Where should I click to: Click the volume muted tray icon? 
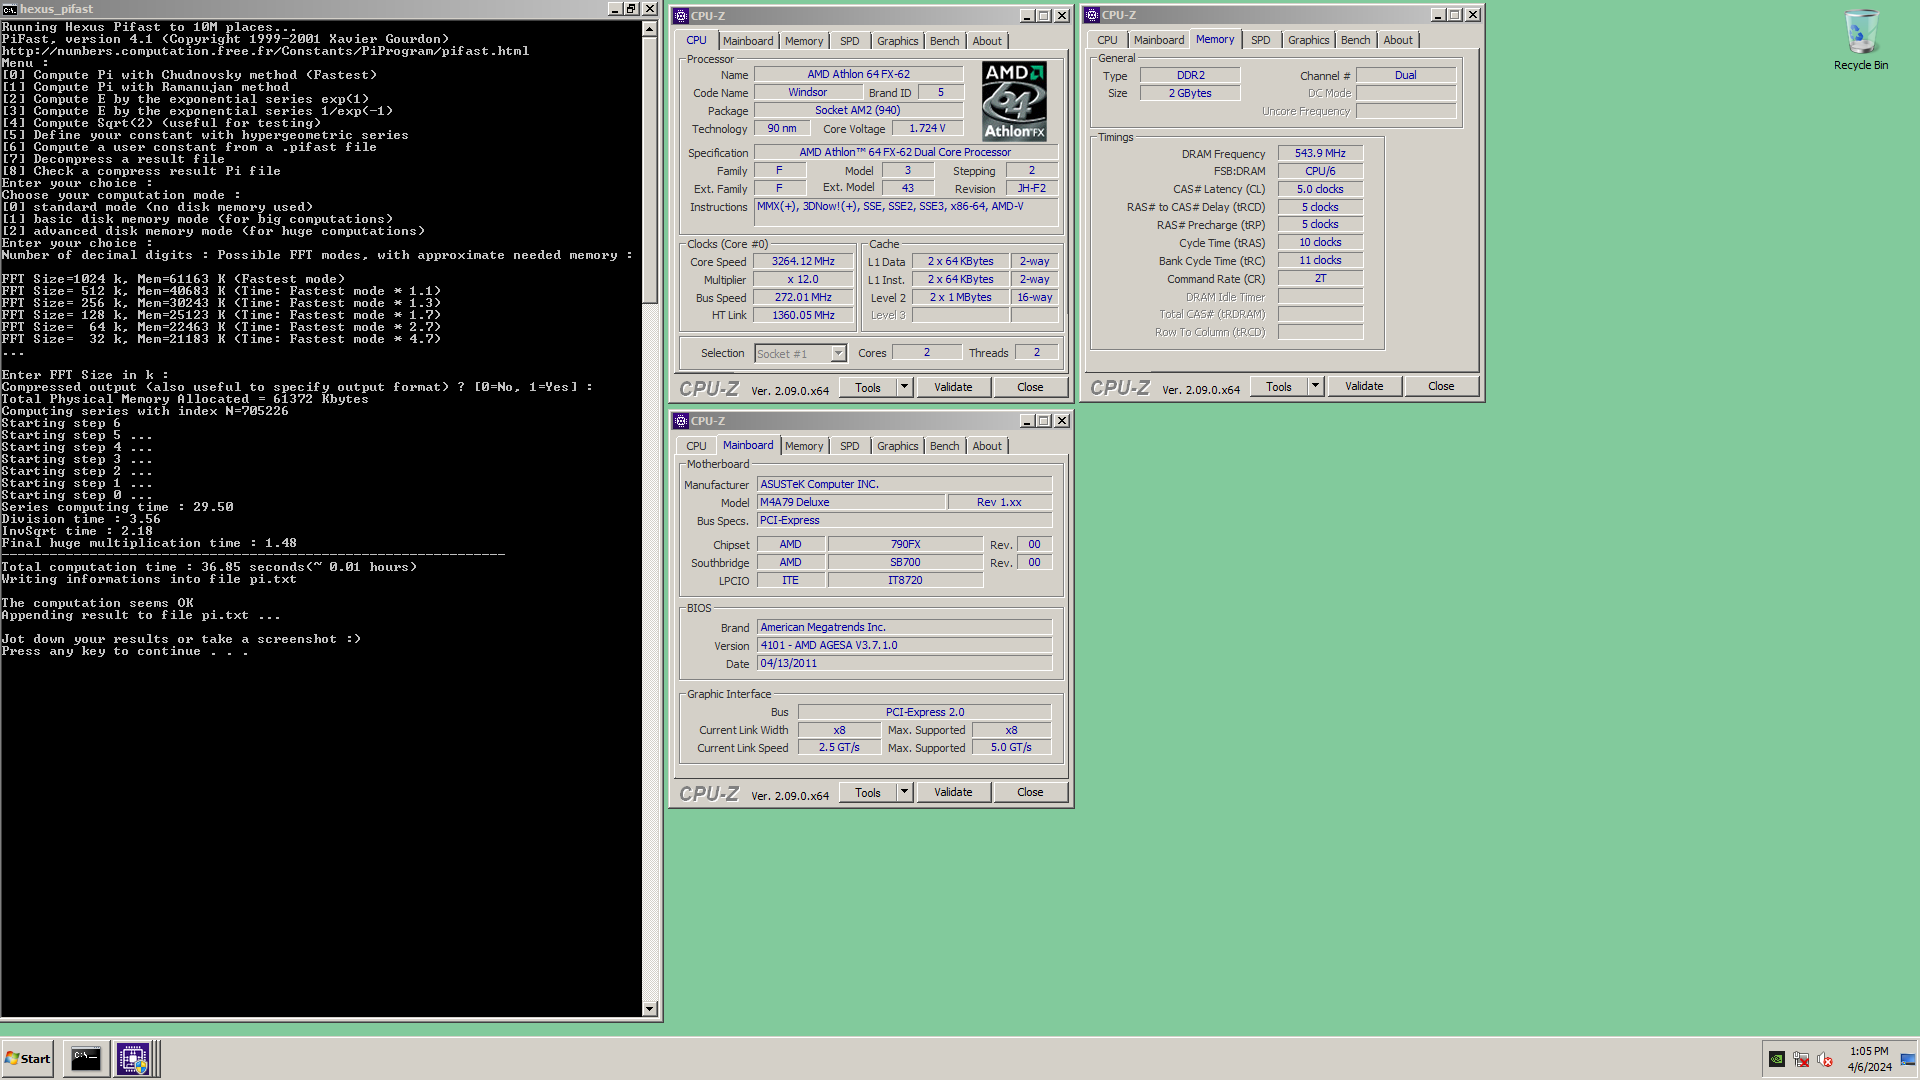[x=1825, y=1059]
